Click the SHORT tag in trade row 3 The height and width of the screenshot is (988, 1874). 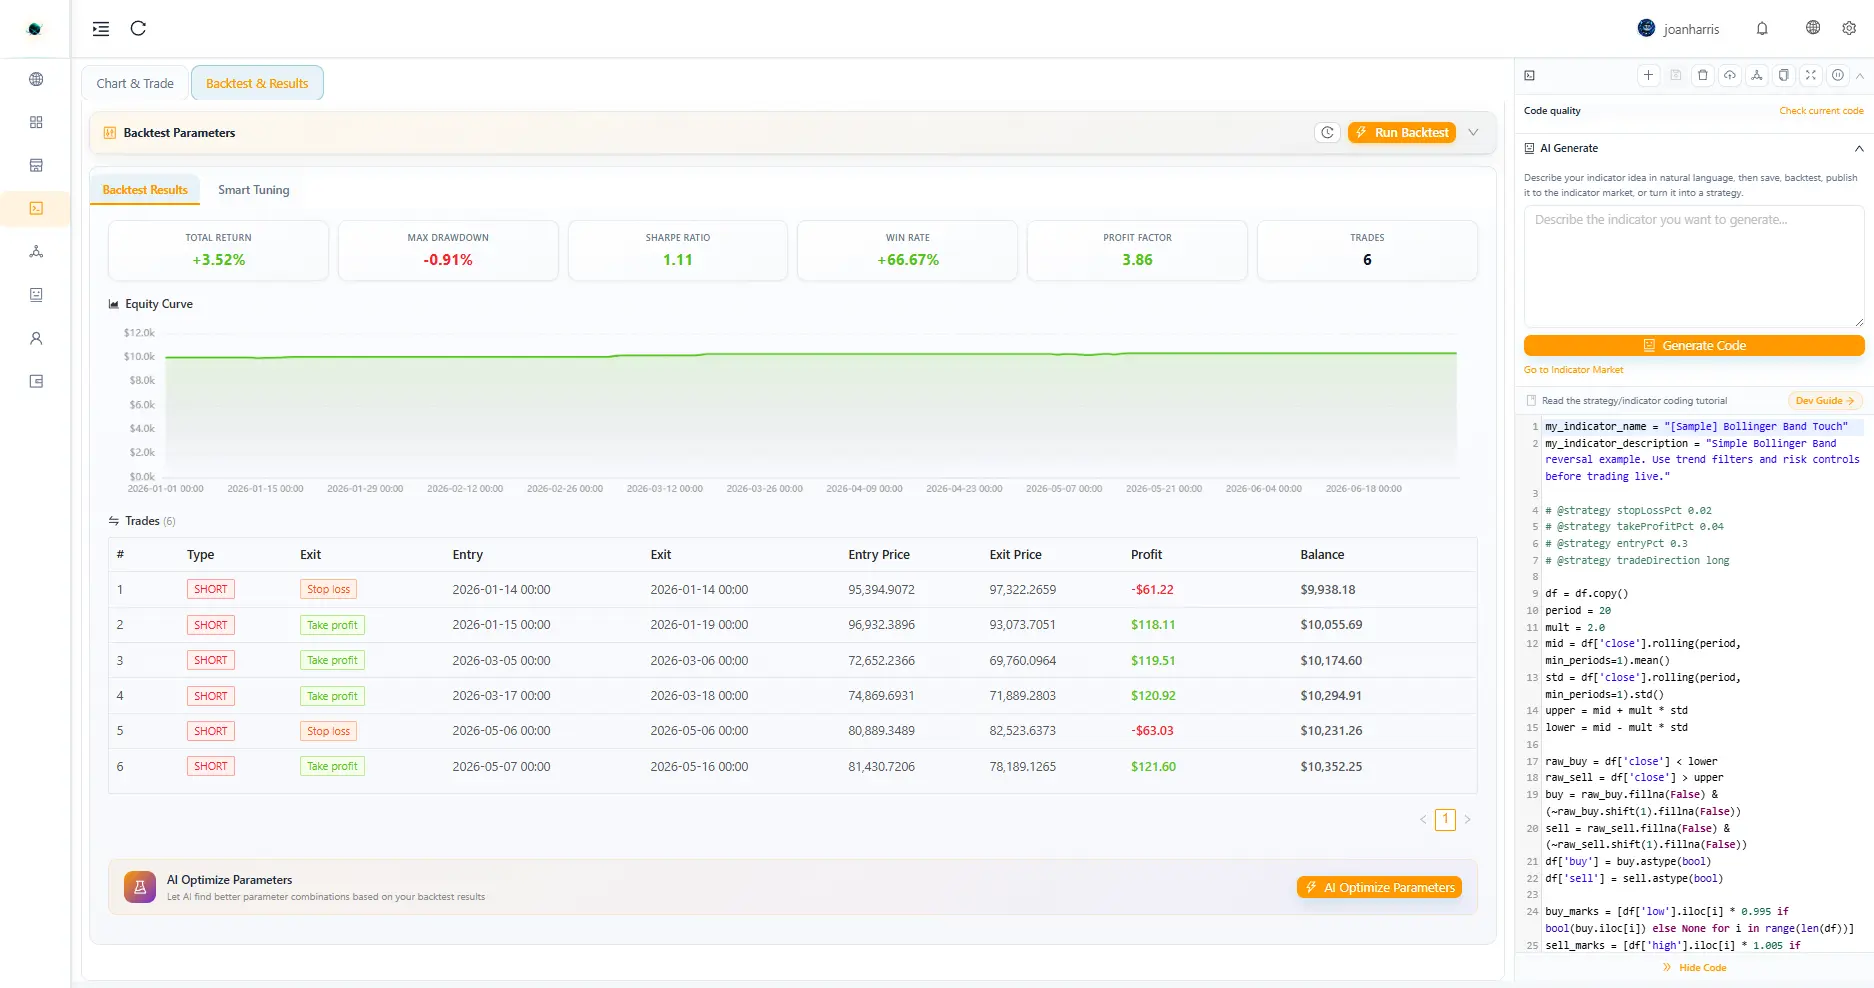coord(210,660)
